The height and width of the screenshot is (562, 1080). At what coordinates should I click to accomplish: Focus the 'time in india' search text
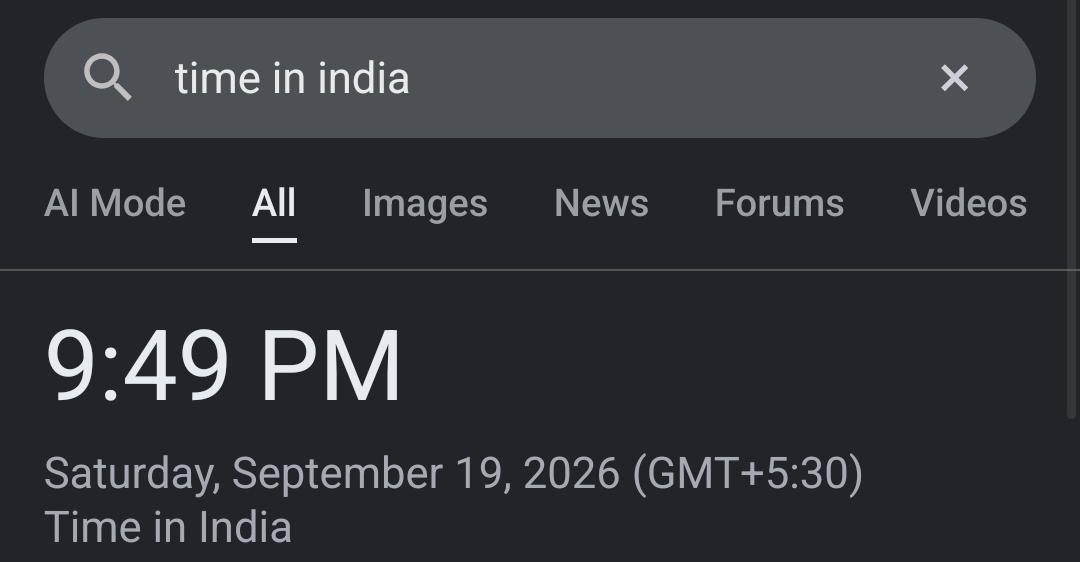coord(292,78)
